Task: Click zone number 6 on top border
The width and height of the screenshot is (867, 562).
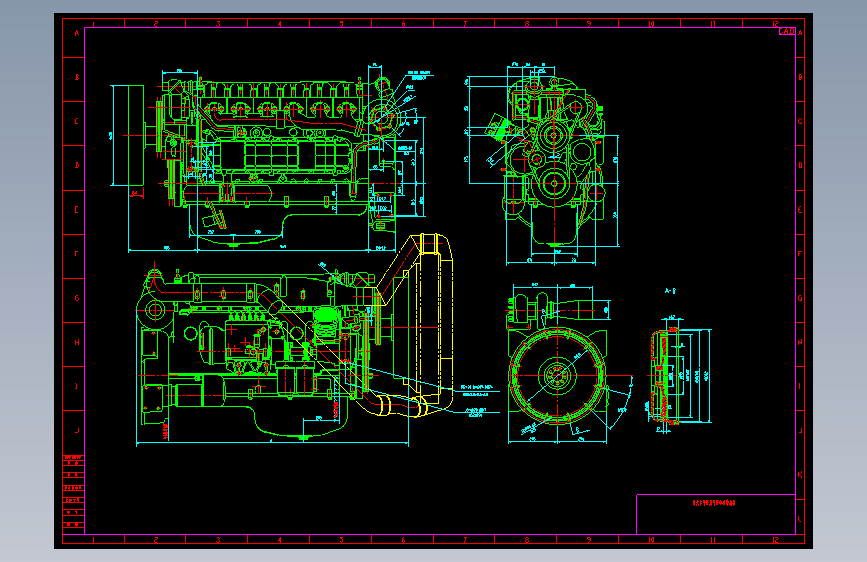Action: coord(403,24)
